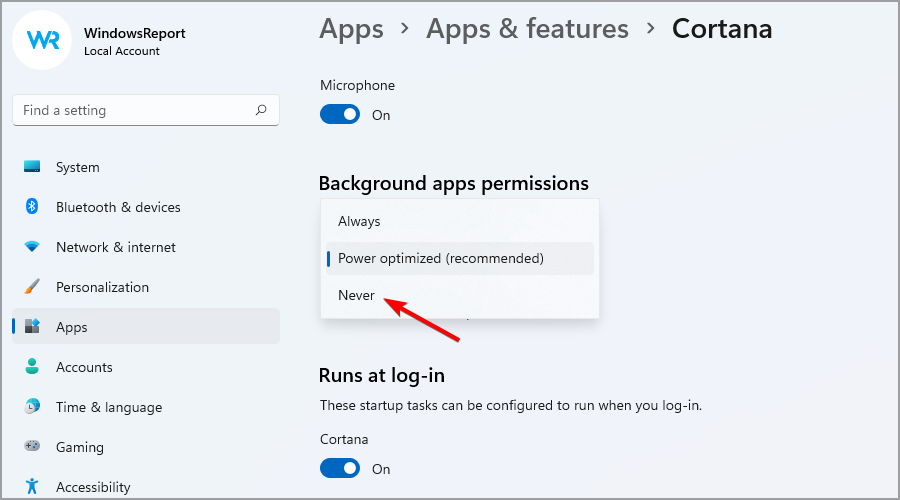
Task: Turn off the Microphone toggle
Action: [x=340, y=115]
